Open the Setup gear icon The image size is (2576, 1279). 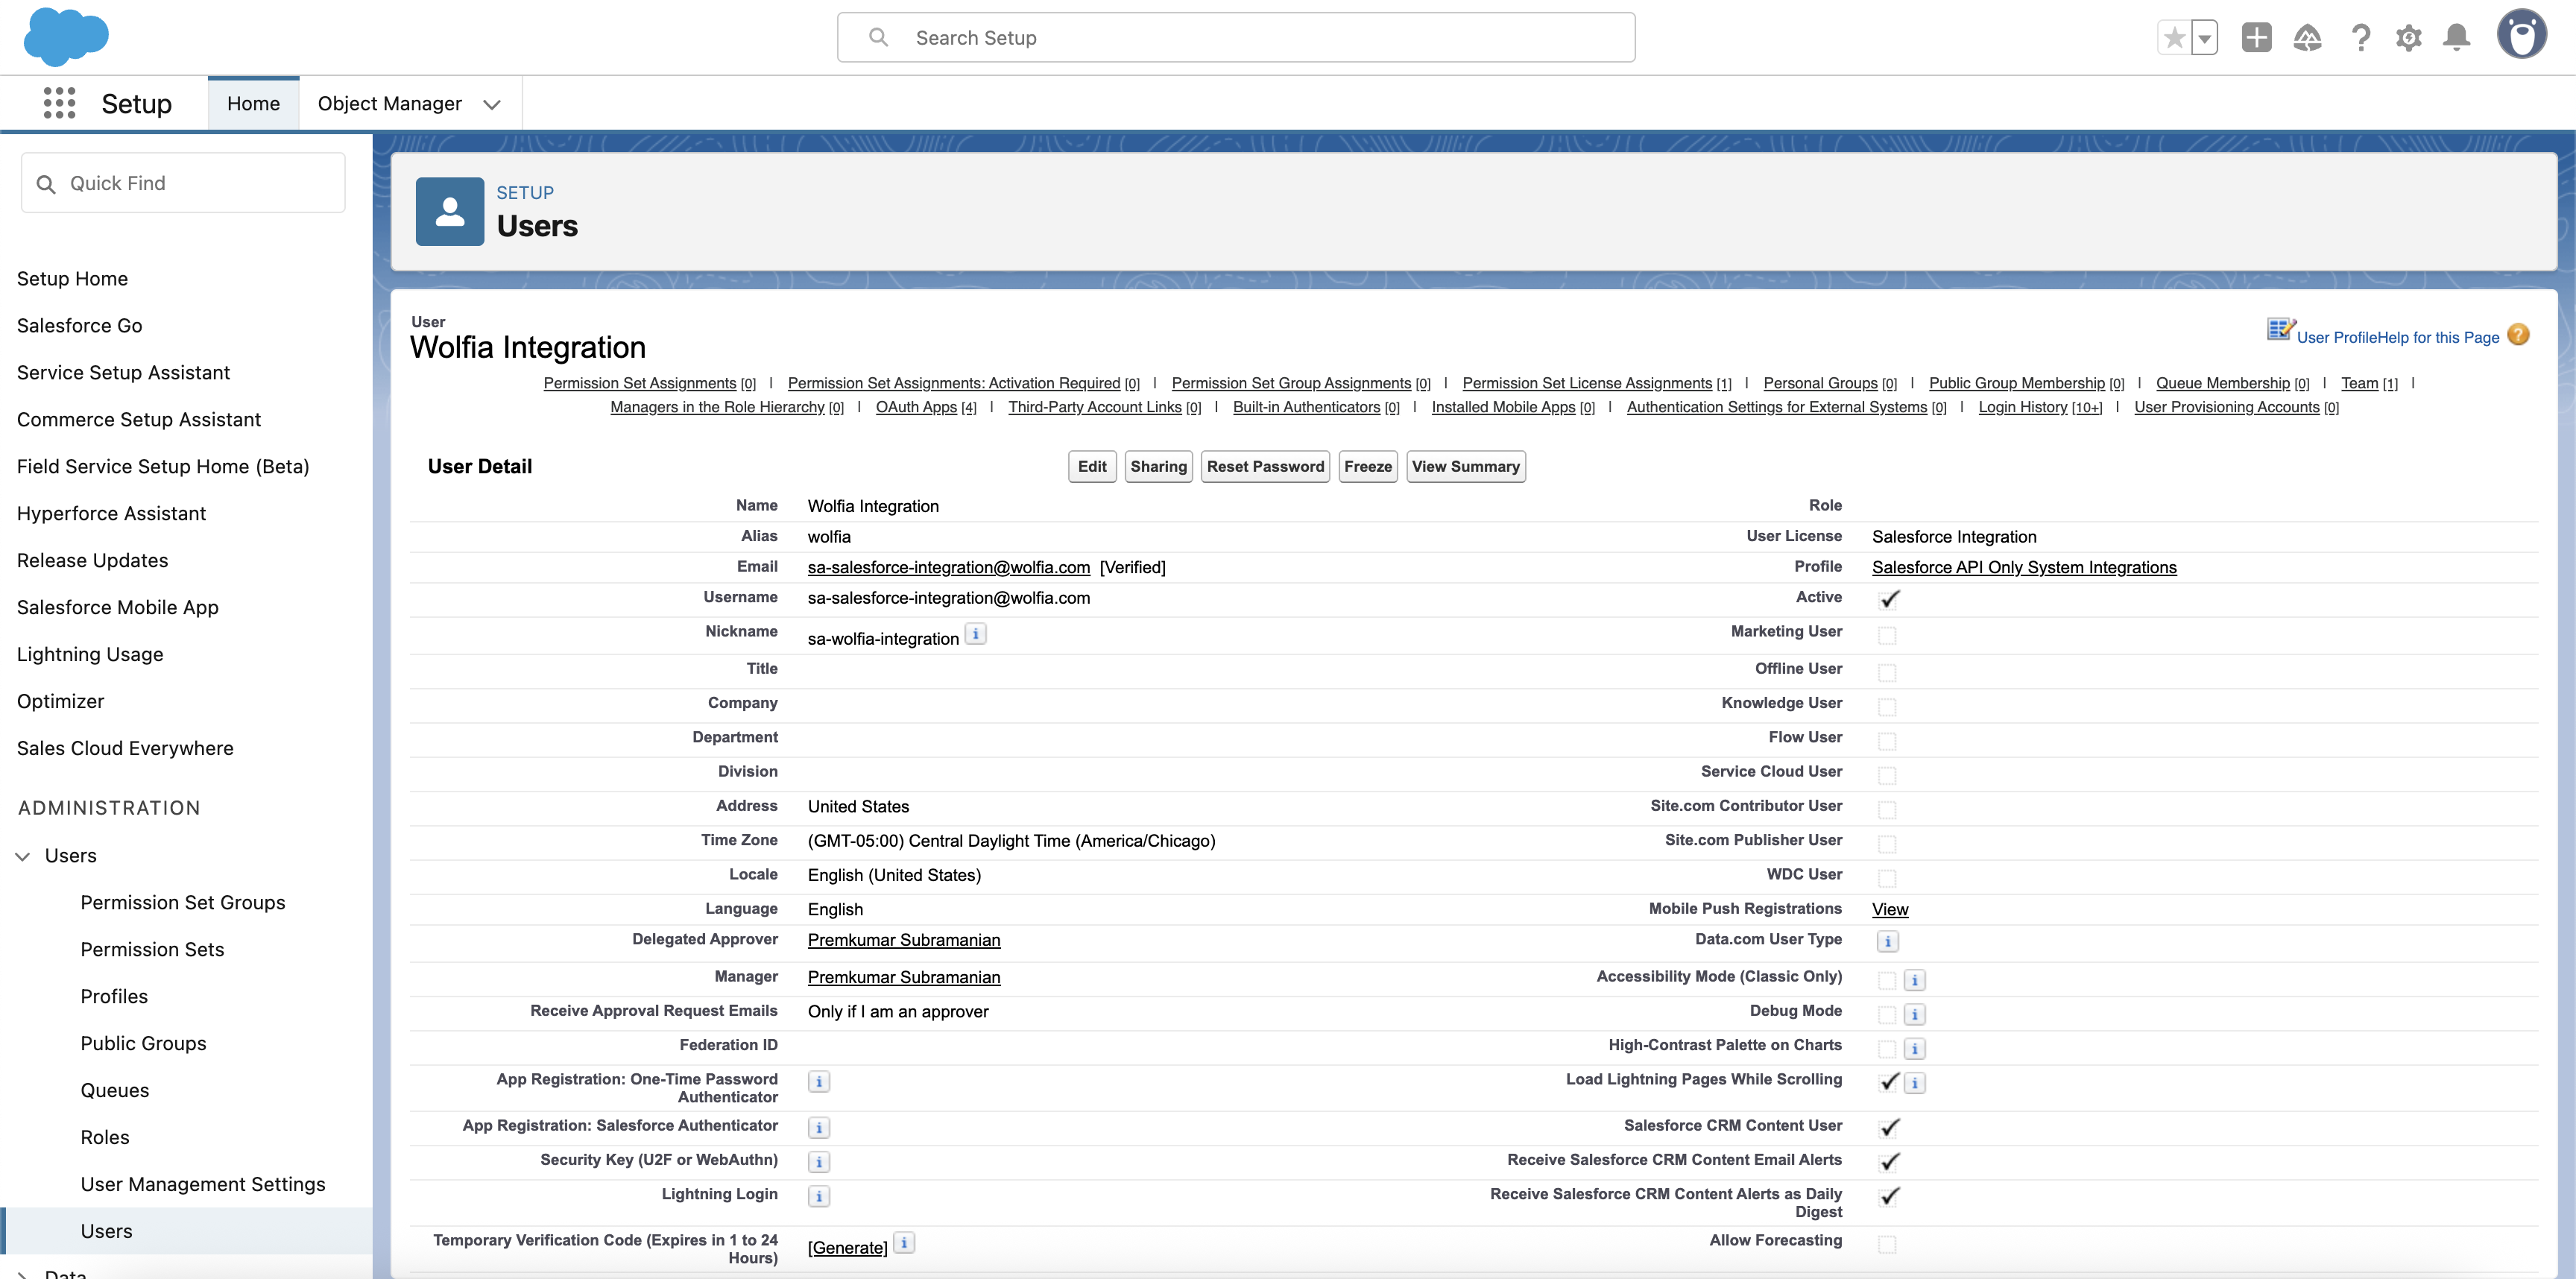point(2410,37)
